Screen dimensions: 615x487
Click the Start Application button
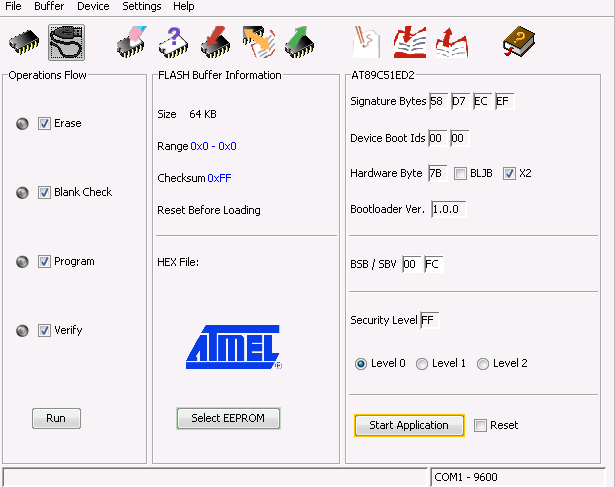[x=409, y=425]
